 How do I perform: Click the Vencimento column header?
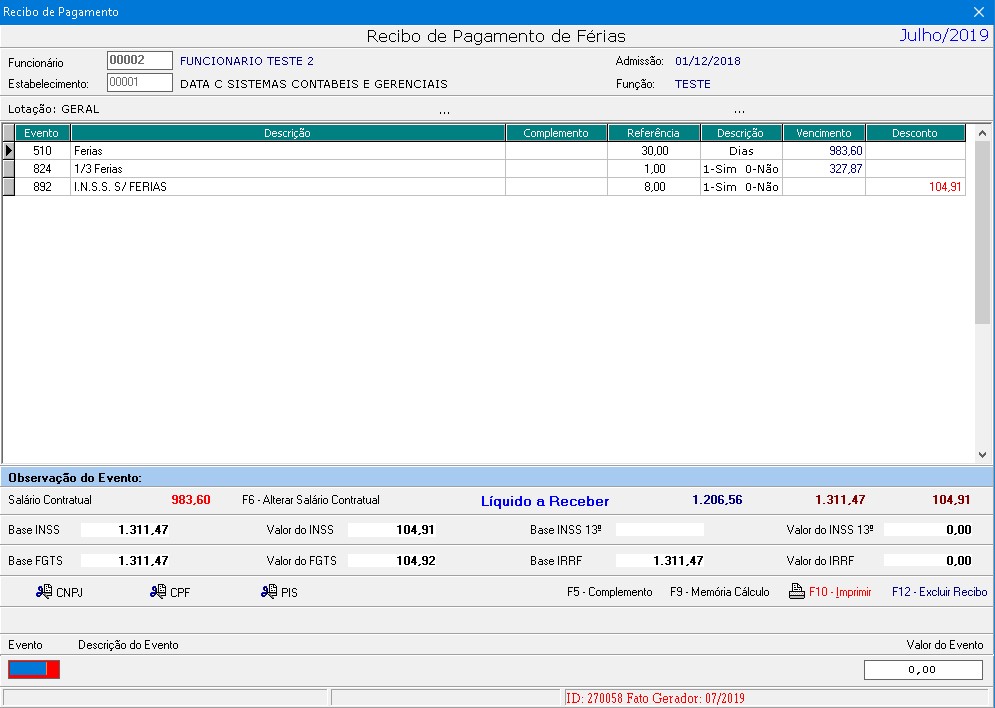(x=823, y=133)
